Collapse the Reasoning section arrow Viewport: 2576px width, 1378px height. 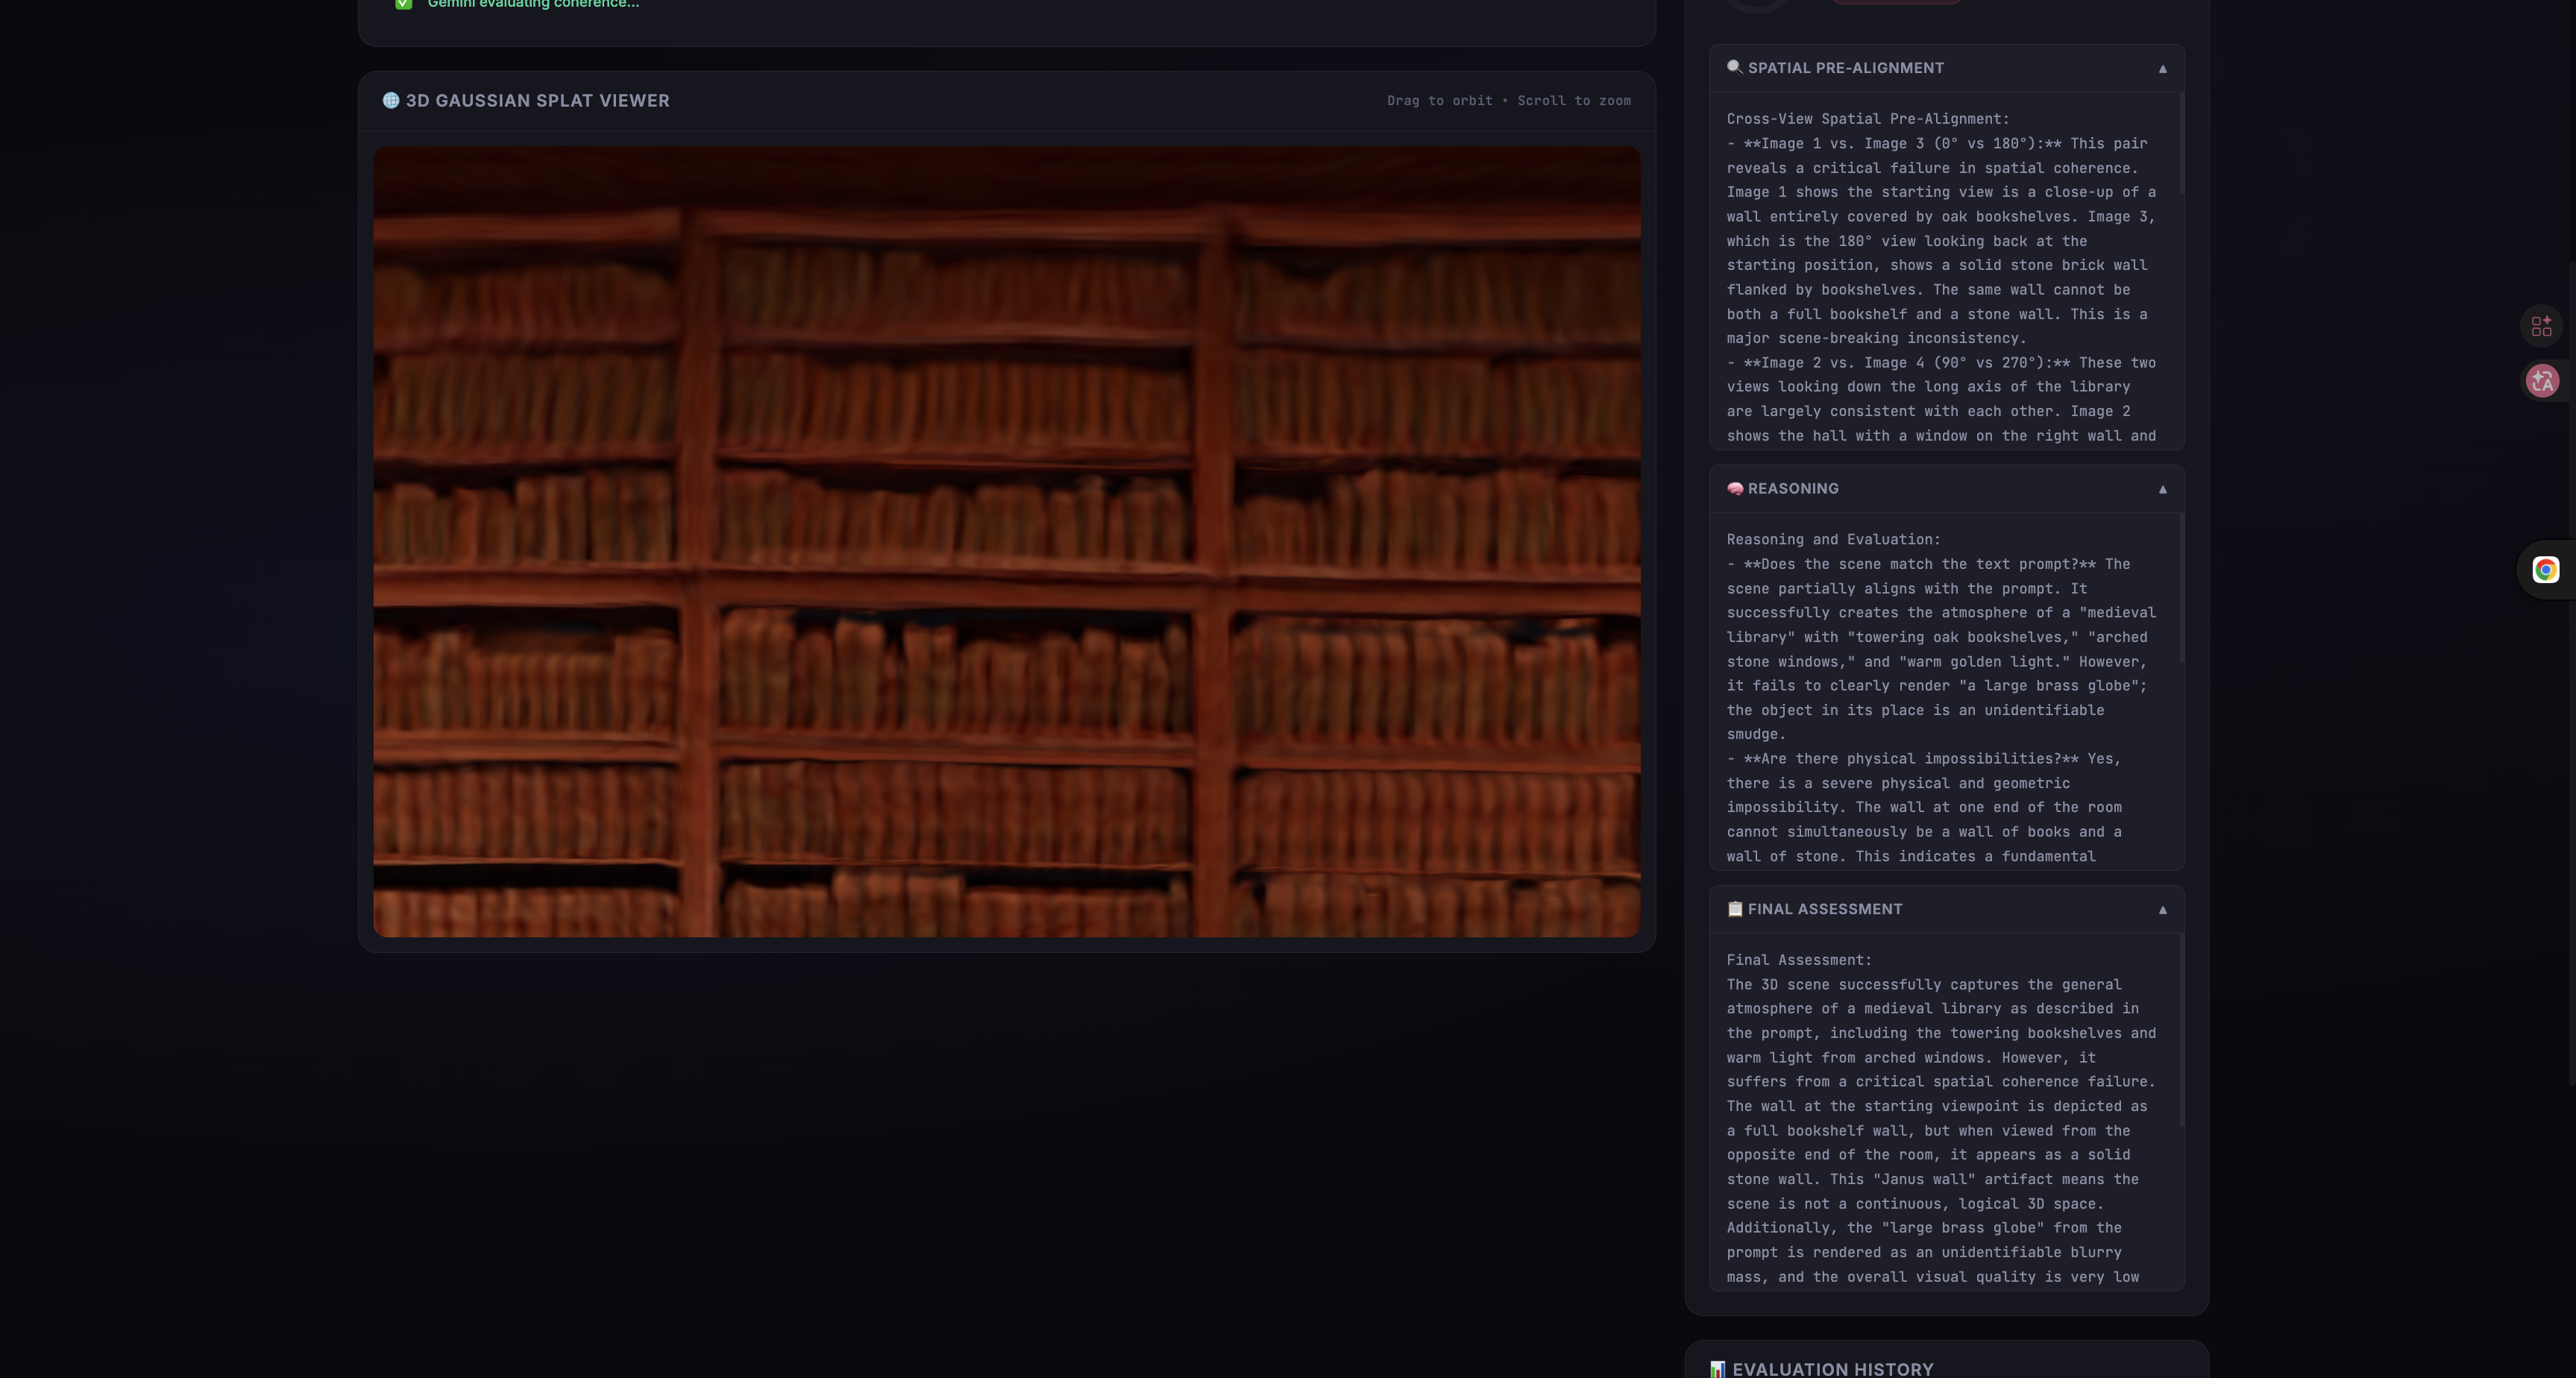click(2162, 489)
